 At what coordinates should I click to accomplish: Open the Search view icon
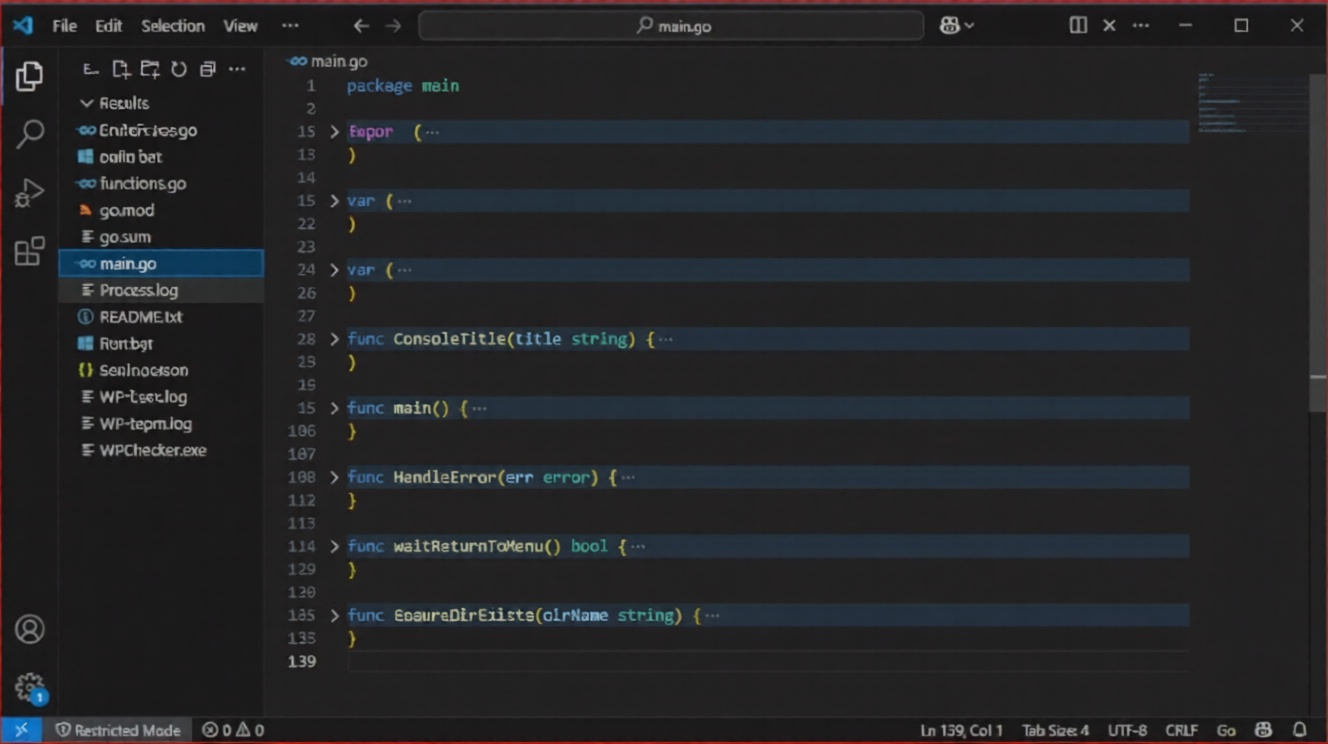click(29, 134)
